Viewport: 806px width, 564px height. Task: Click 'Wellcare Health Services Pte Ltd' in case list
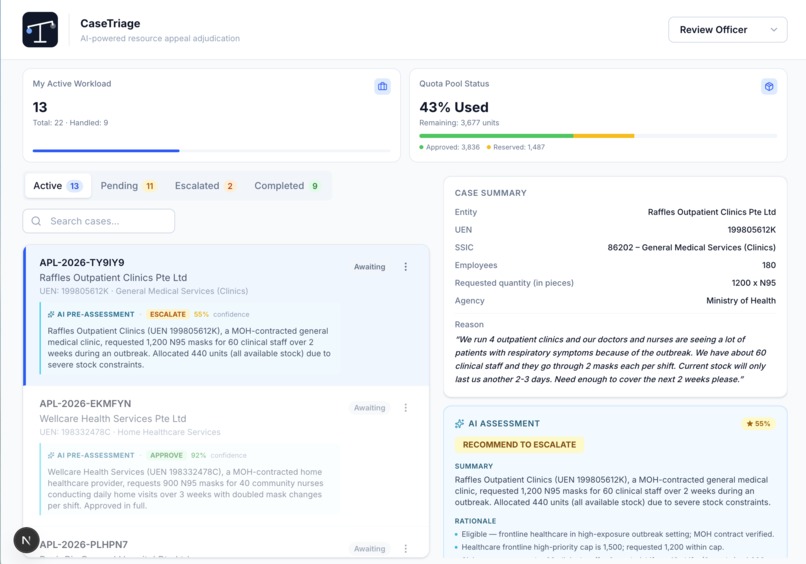(x=113, y=419)
